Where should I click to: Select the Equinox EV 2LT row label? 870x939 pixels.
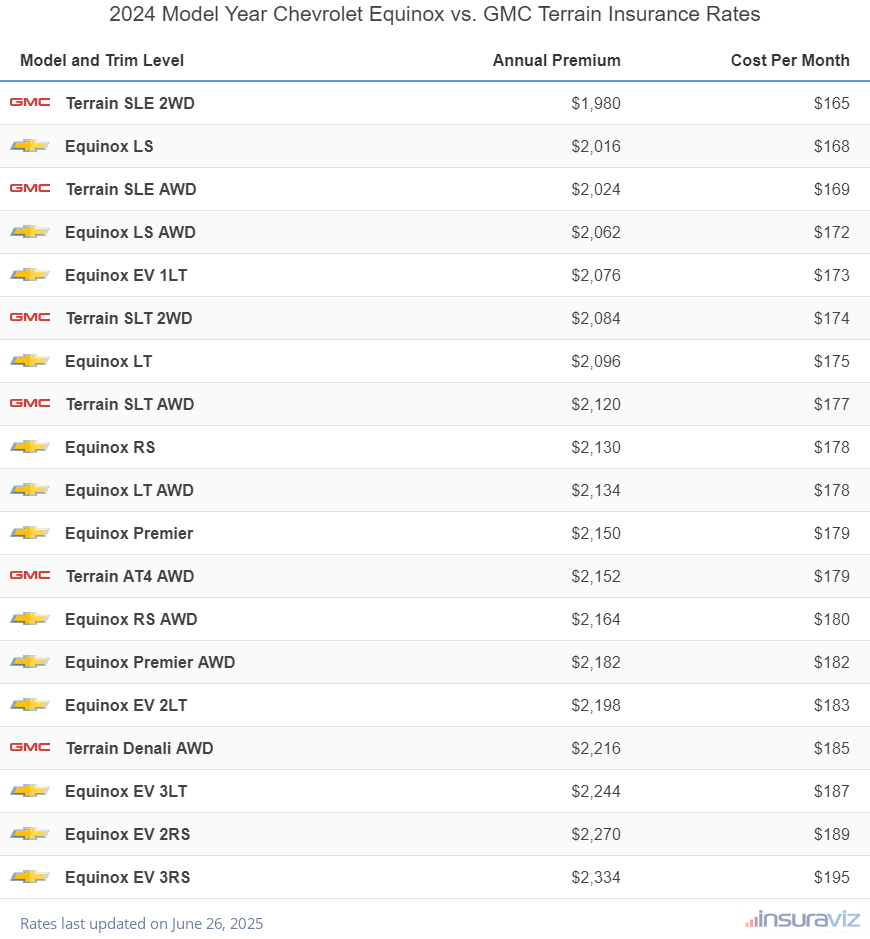126,705
